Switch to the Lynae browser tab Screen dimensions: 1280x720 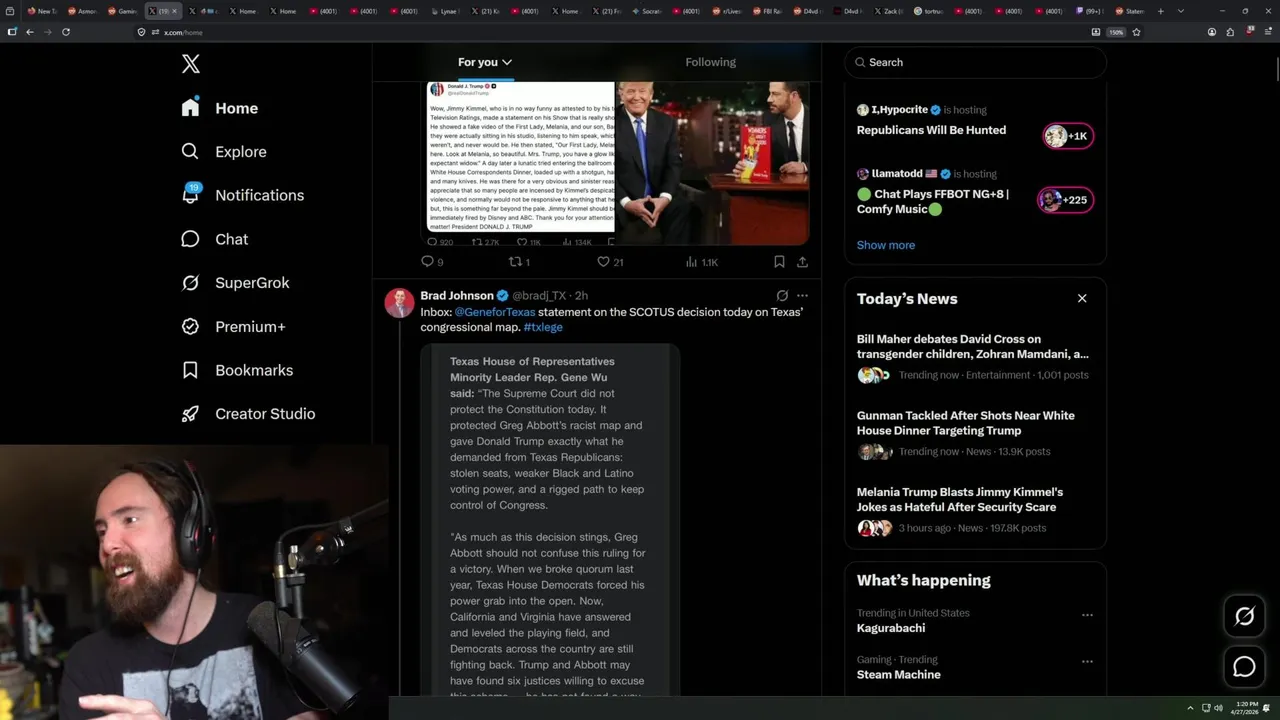click(x=447, y=11)
